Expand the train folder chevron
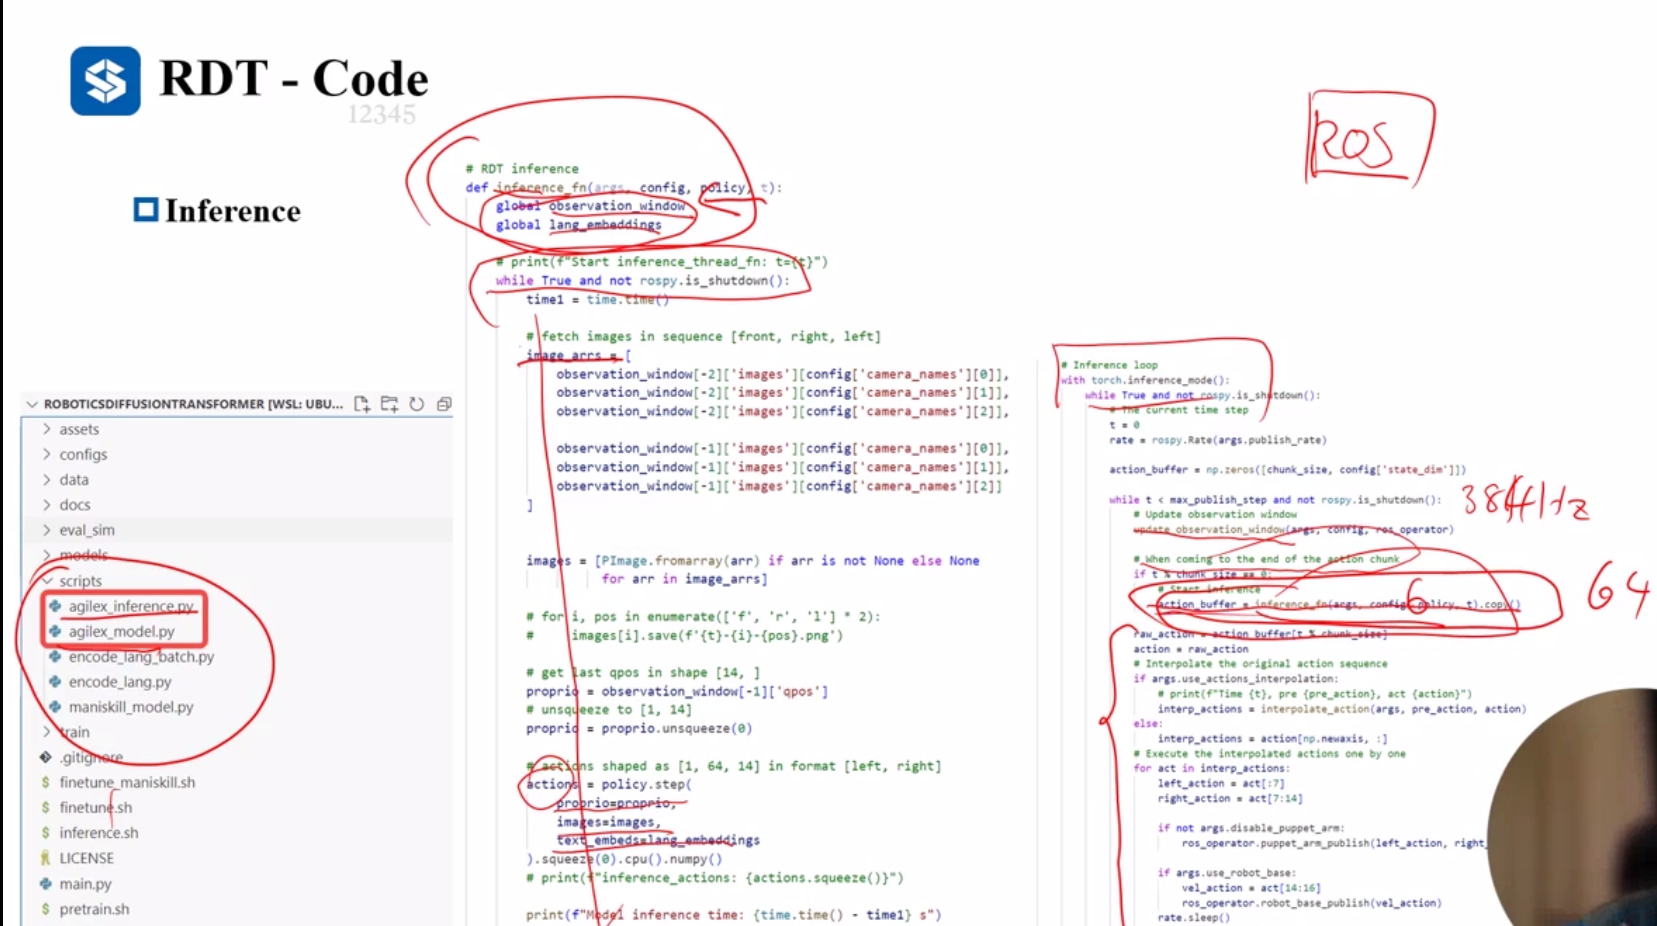Image resolution: width=1657 pixels, height=926 pixels. point(46,732)
